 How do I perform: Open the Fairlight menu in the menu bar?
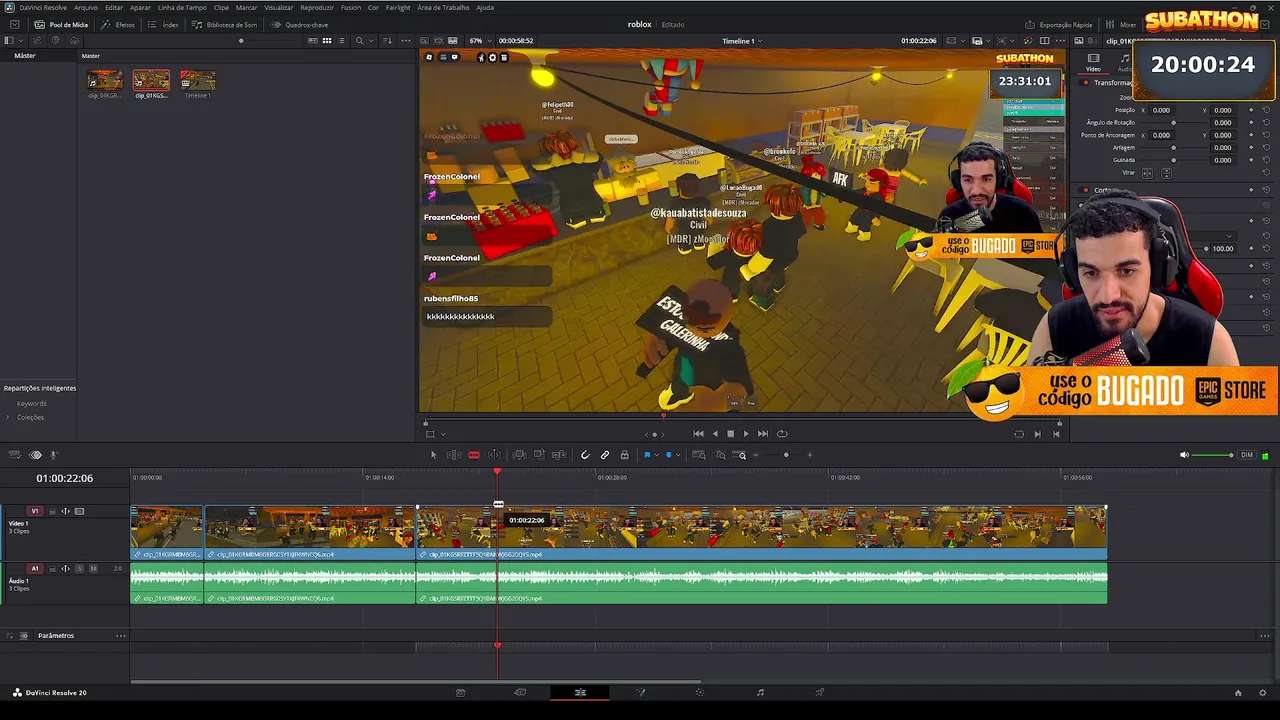[398, 7]
